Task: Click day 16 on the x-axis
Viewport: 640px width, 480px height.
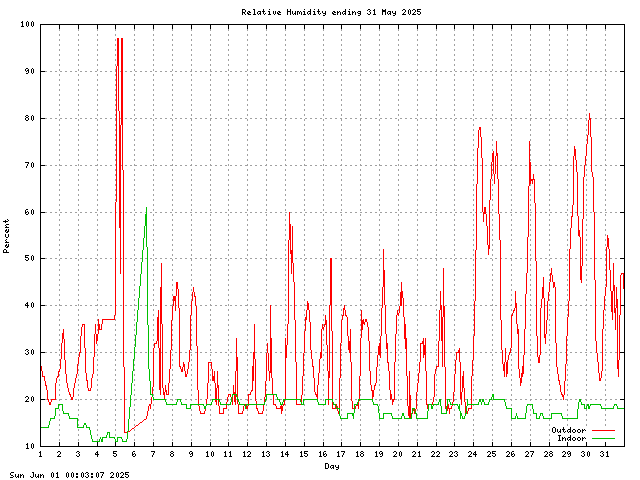Action: tap(323, 454)
